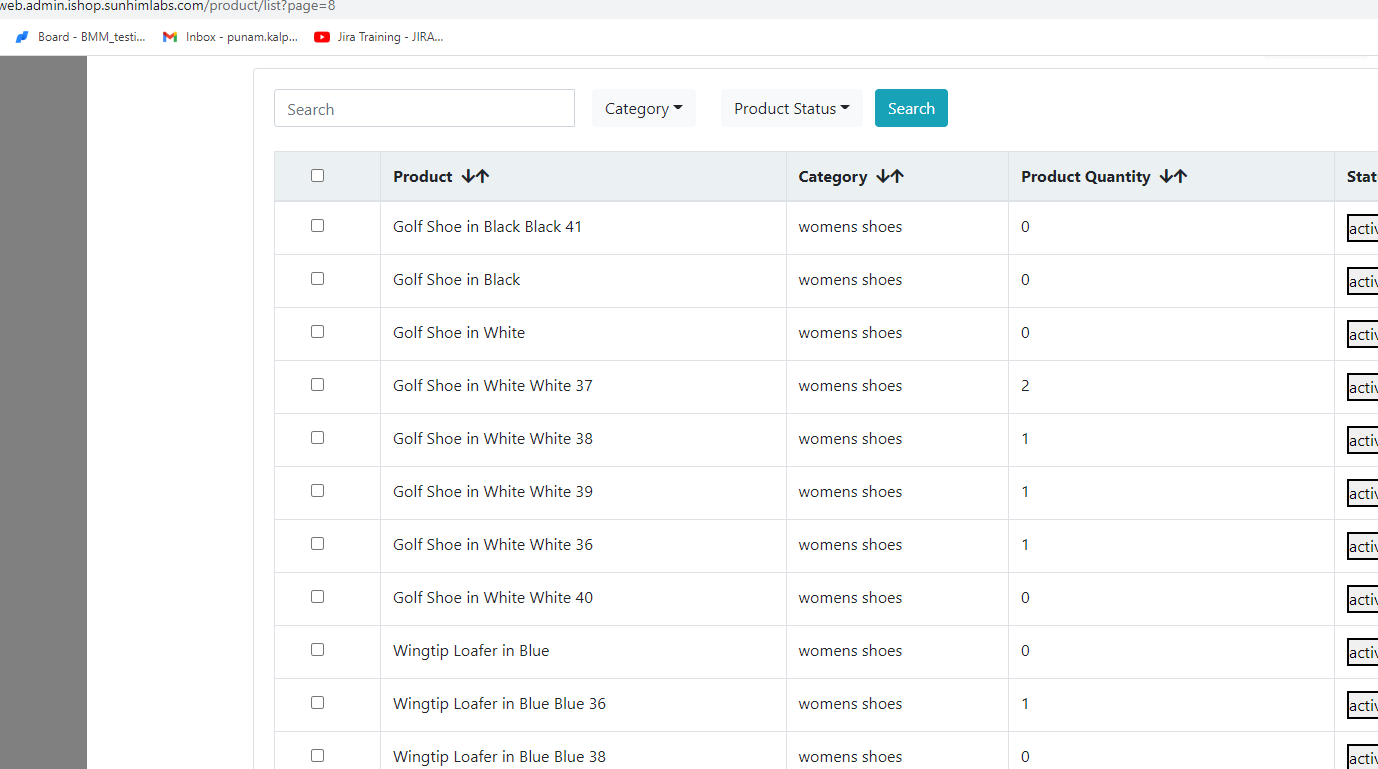The height and width of the screenshot is (769, 1378).
Task: Click quantity "1" for Golf Shoe in White White 38
Action: [x=1025, y=439]
